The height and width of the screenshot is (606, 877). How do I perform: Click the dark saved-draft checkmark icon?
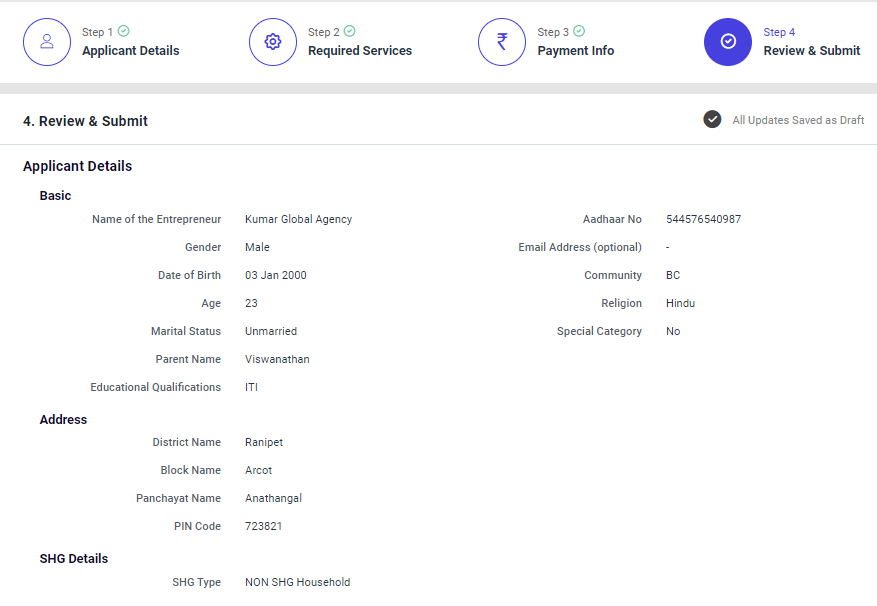[x=712, y=120]
